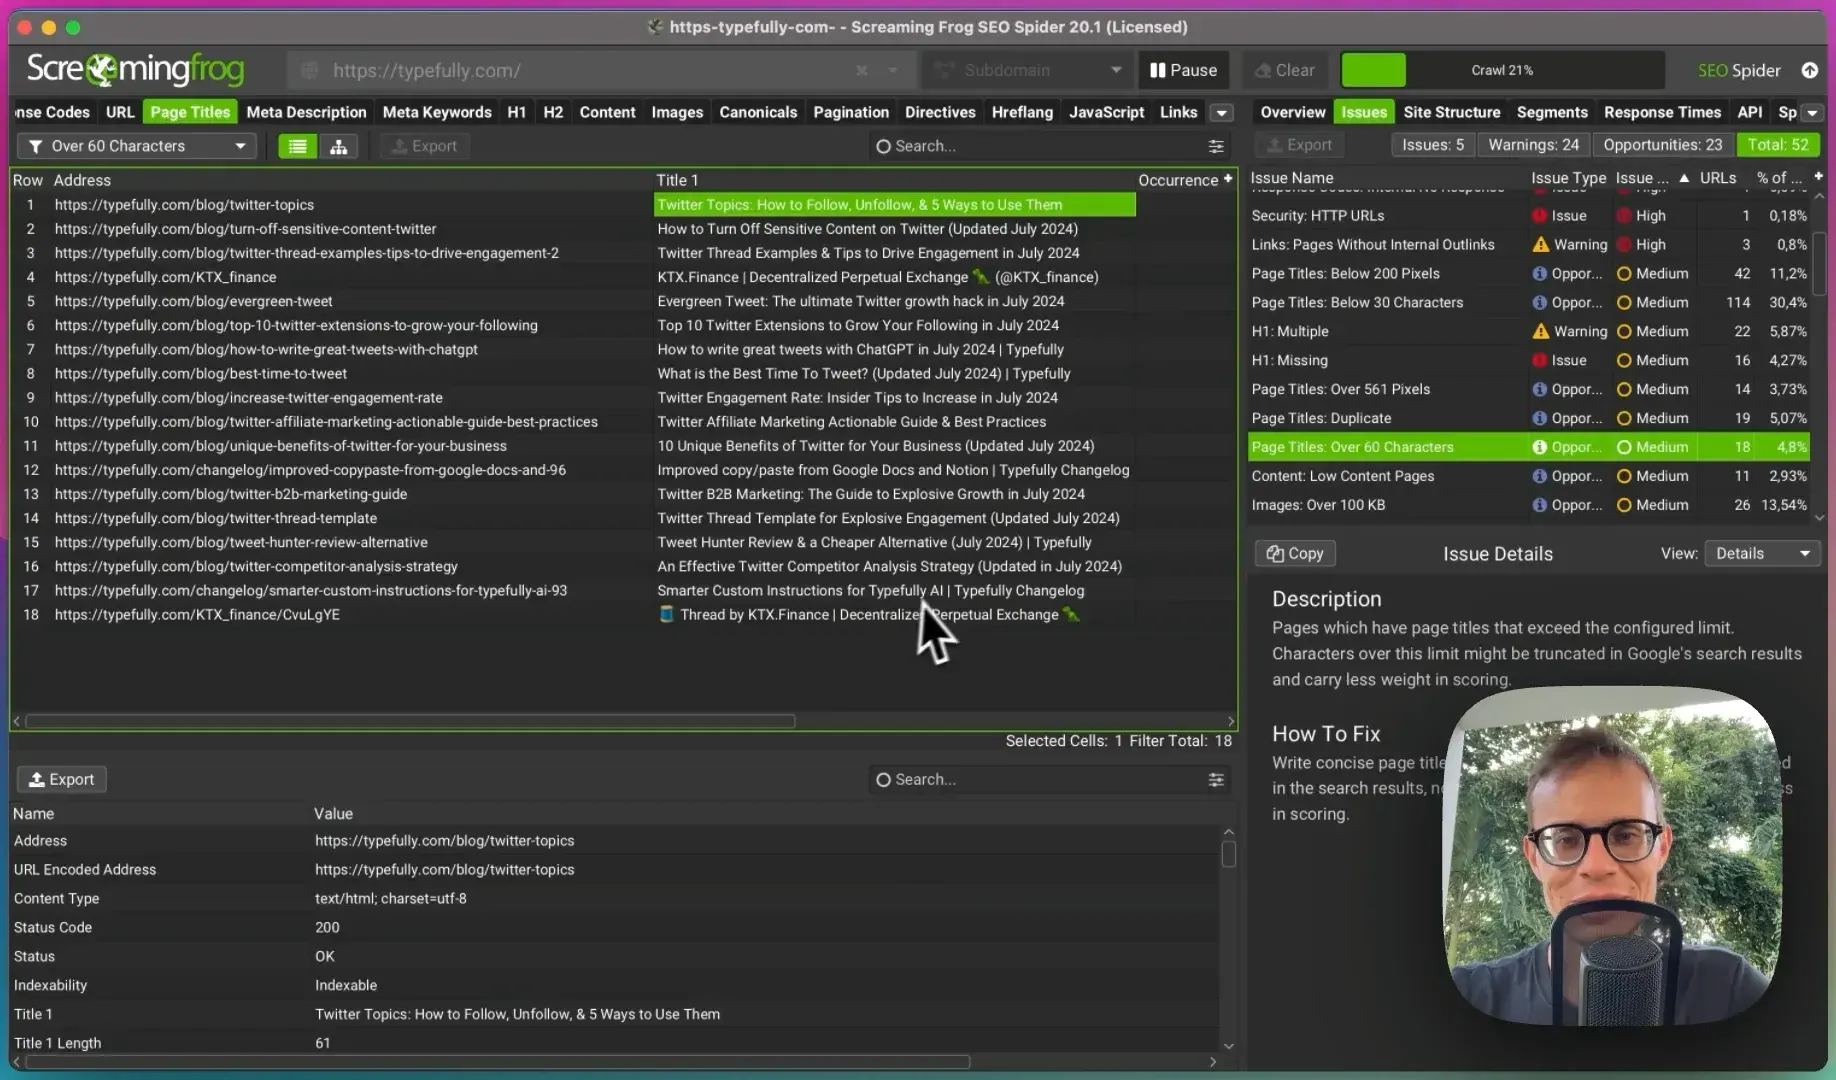This screenshot has width=1836, height=1080.
Task: Click the red issue icon on H1: Missing row
Action: click(x=1540, y=360)
